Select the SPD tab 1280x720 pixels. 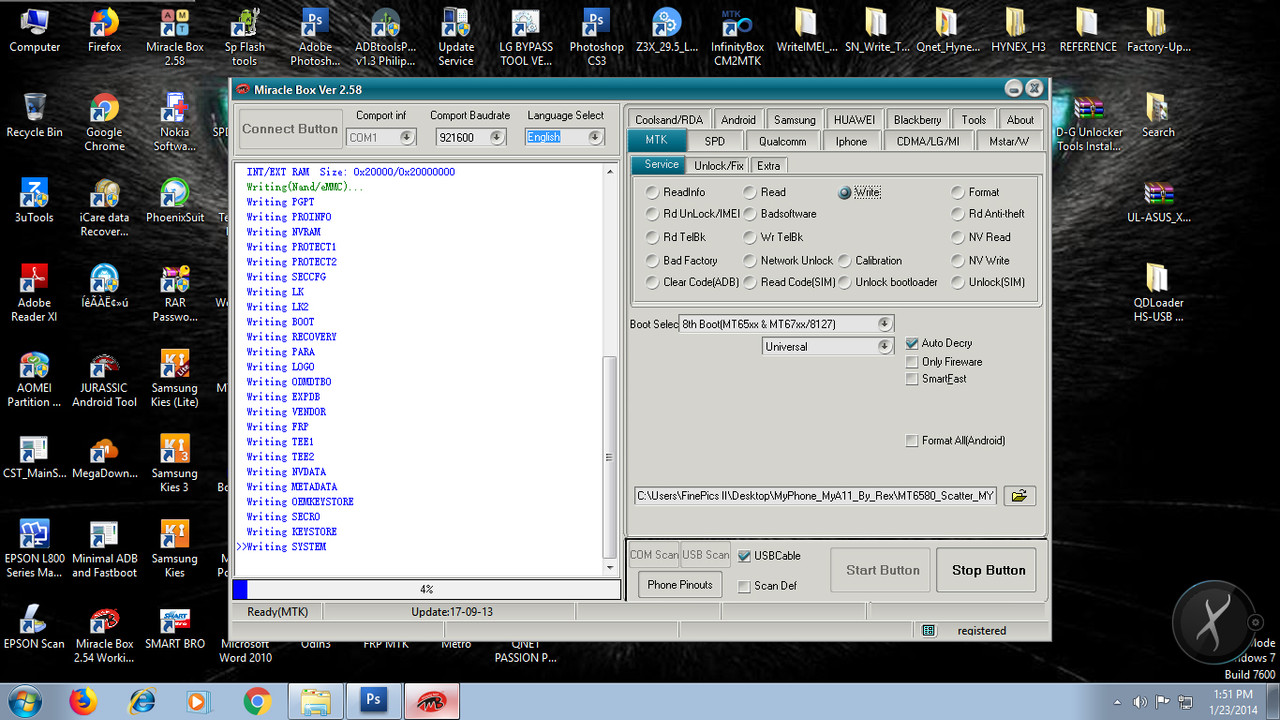[715, 141]
